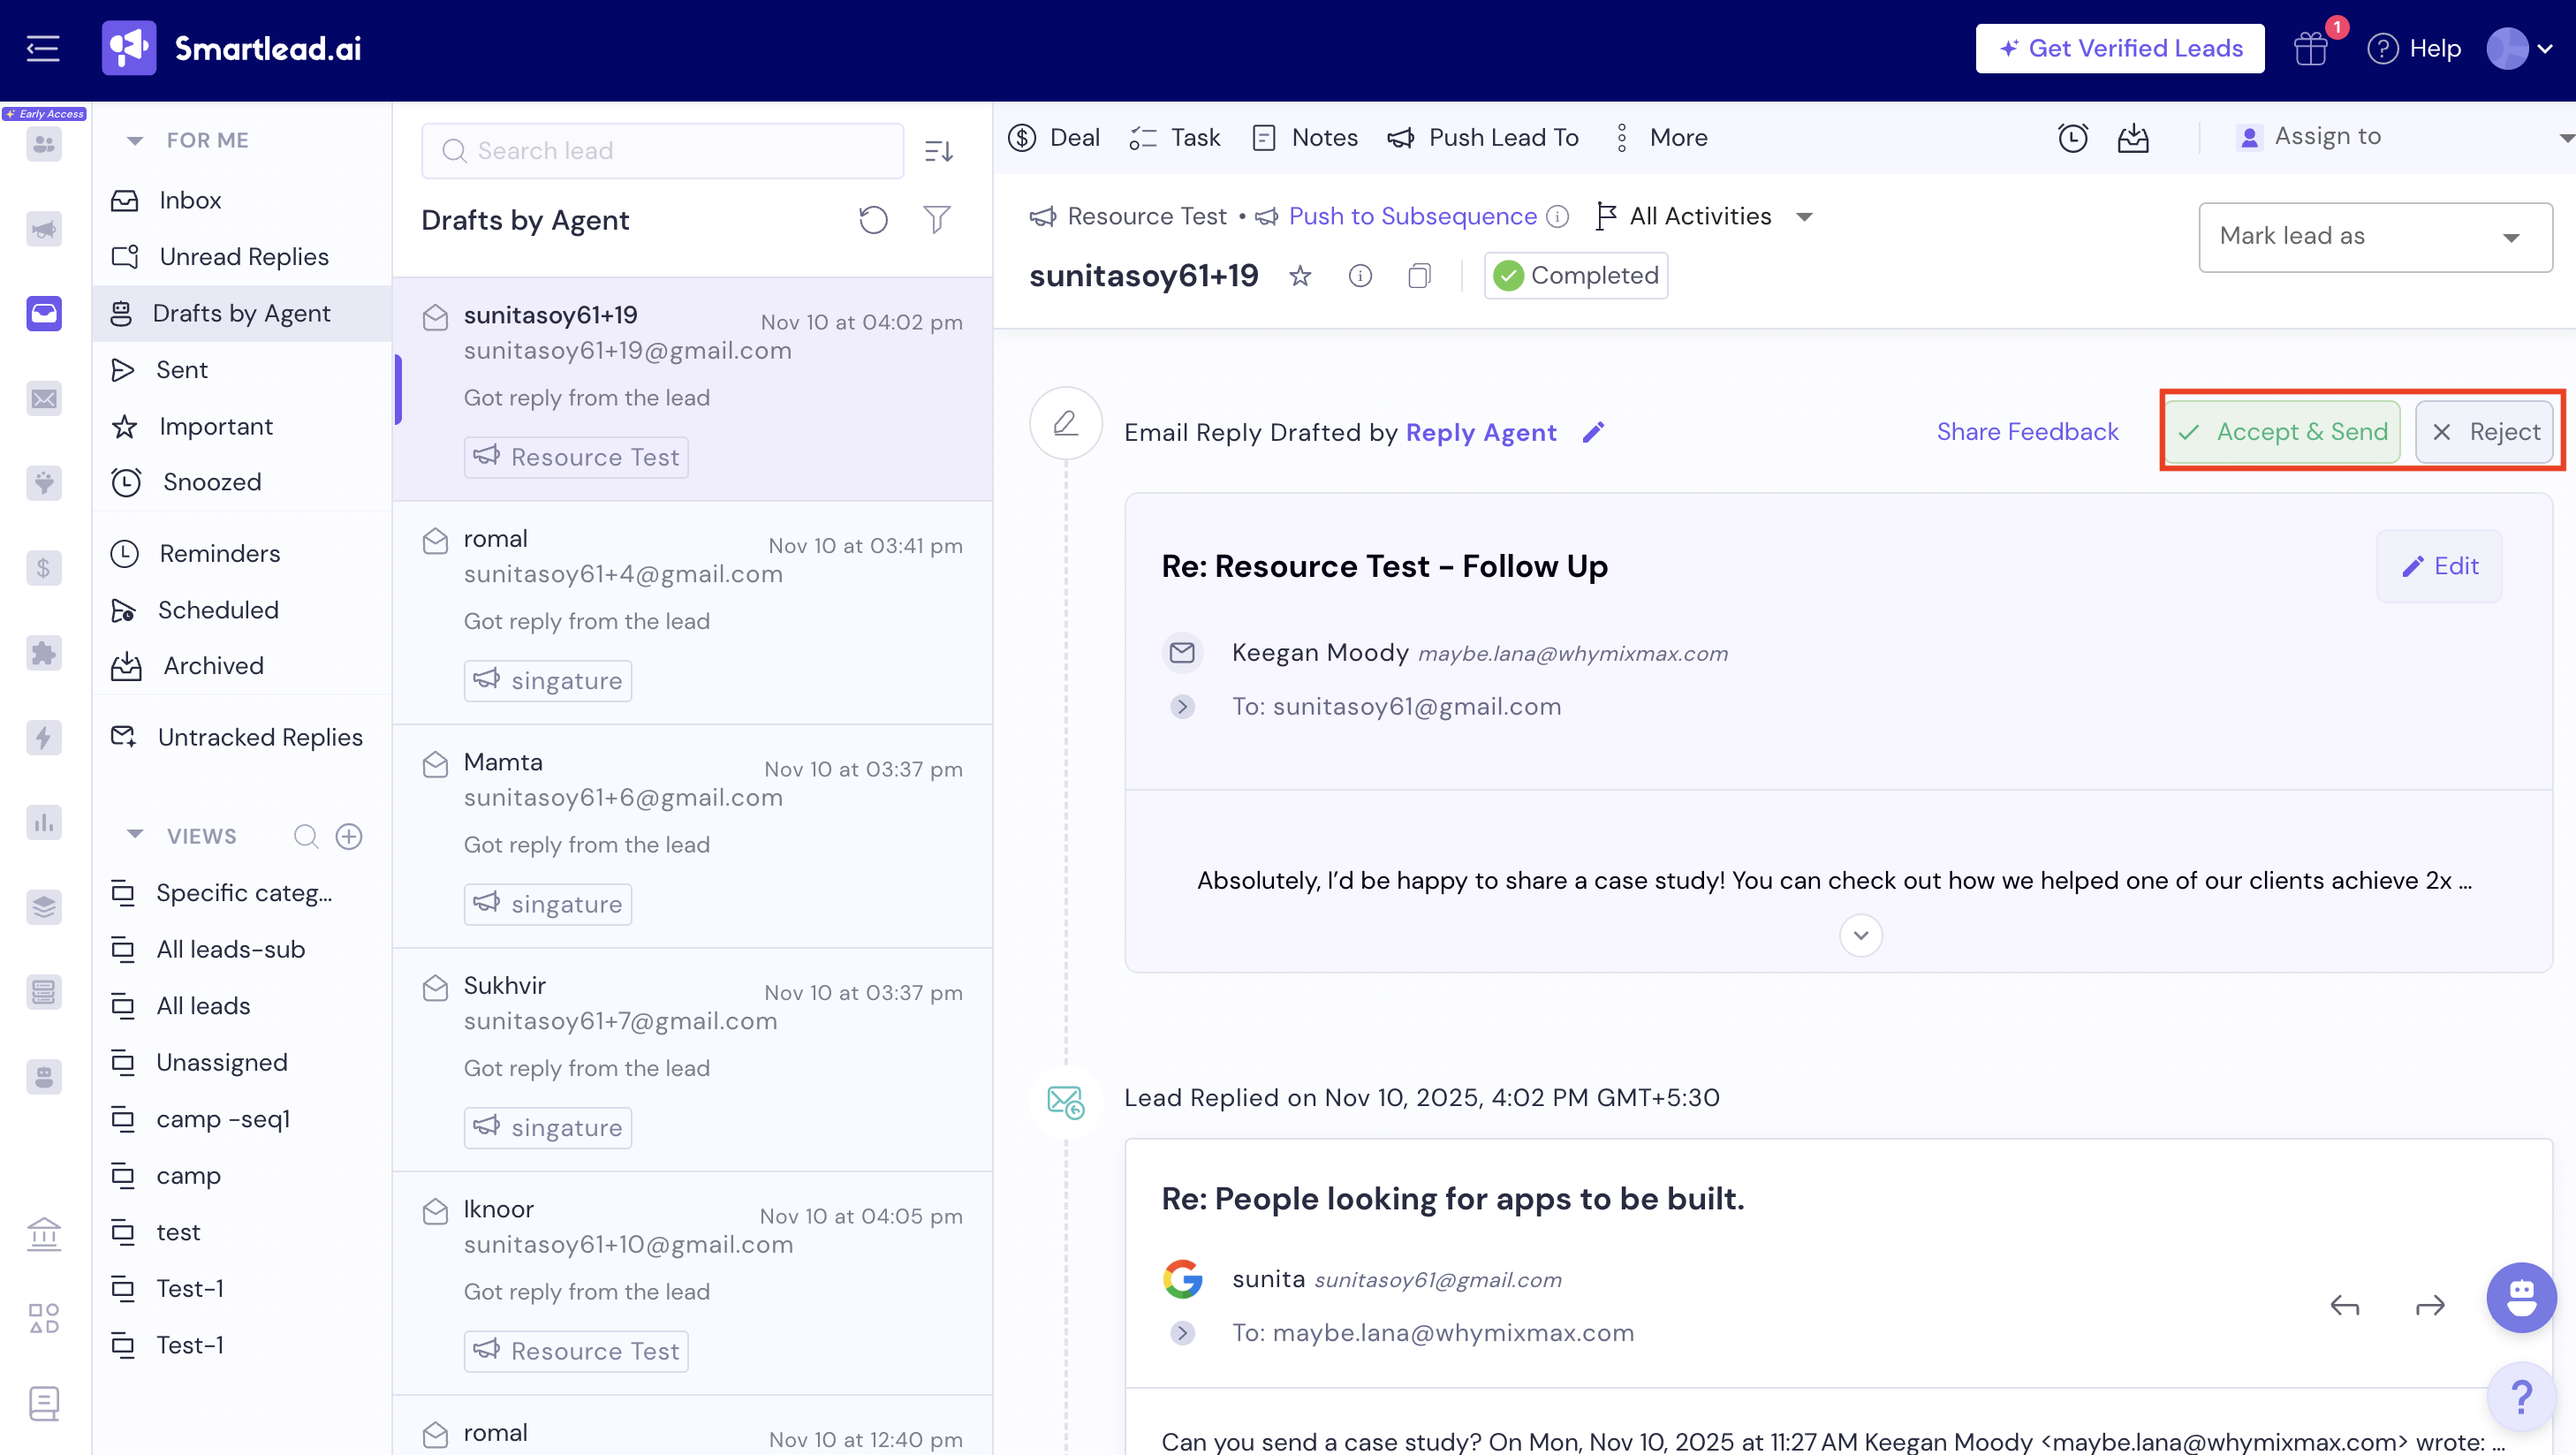Viewport: 2576px width, 1455px height.
Task: Expand the drafted email body chevron
Action: [x=1860, y=935]
